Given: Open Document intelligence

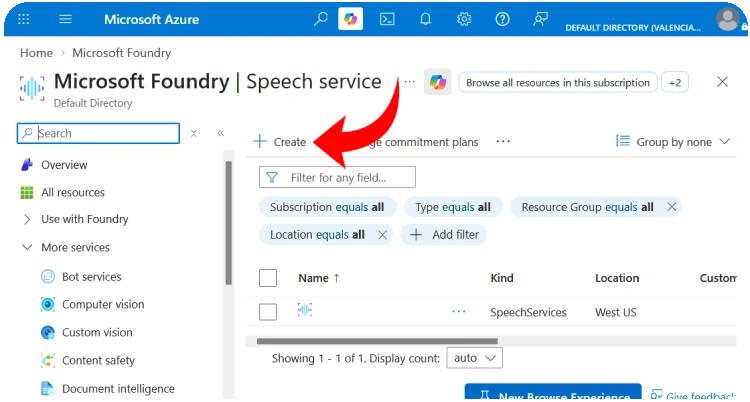Looking at the screenshot, I should [x=118, y=389].
